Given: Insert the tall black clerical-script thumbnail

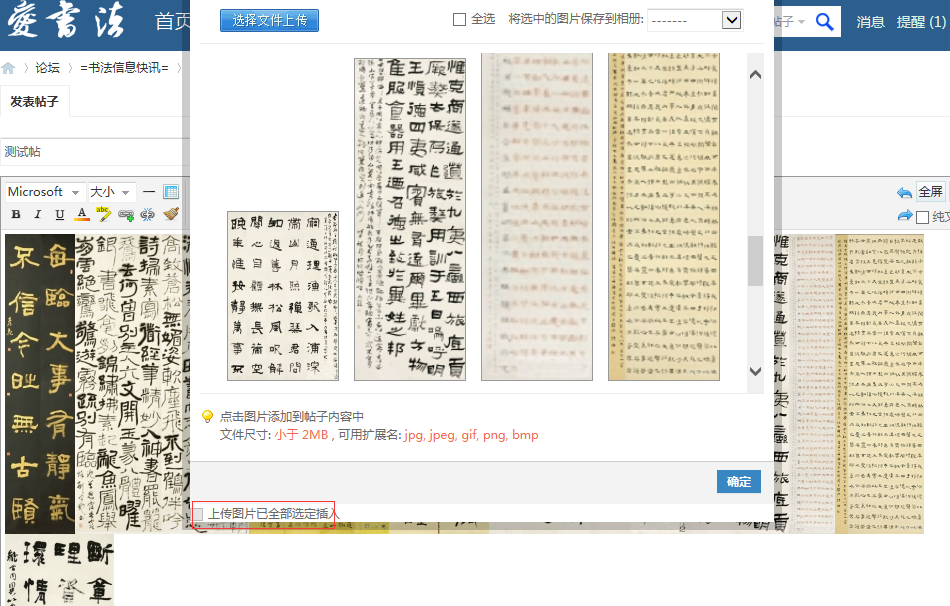Looking at the screenshot, I should click(x=410, y=219).
